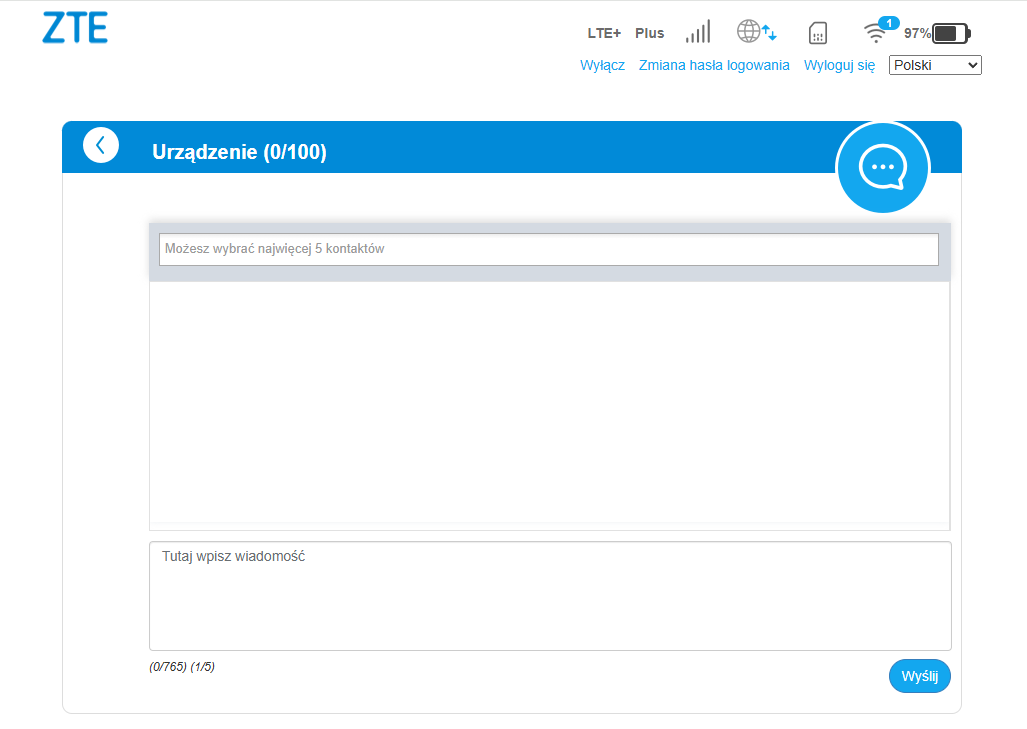1027x729 pixels.
Task: Click the ZTE logo
Action: 75,28
